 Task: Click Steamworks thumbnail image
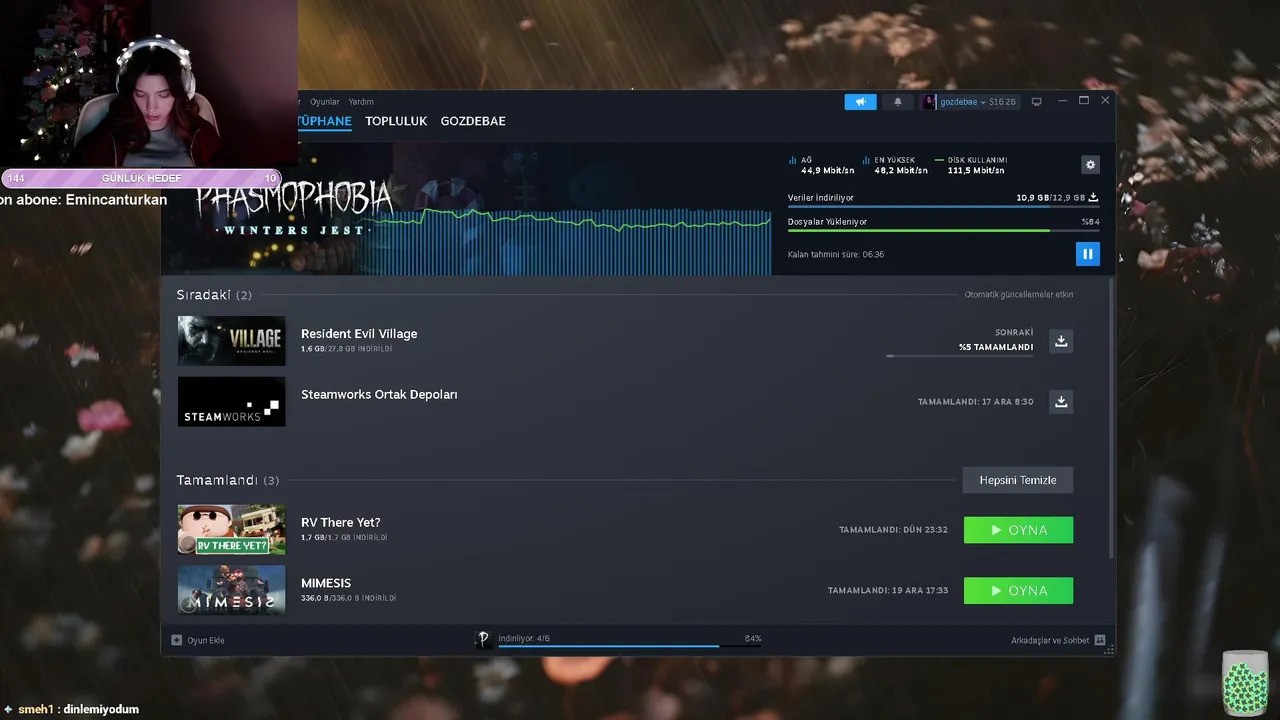231,401
